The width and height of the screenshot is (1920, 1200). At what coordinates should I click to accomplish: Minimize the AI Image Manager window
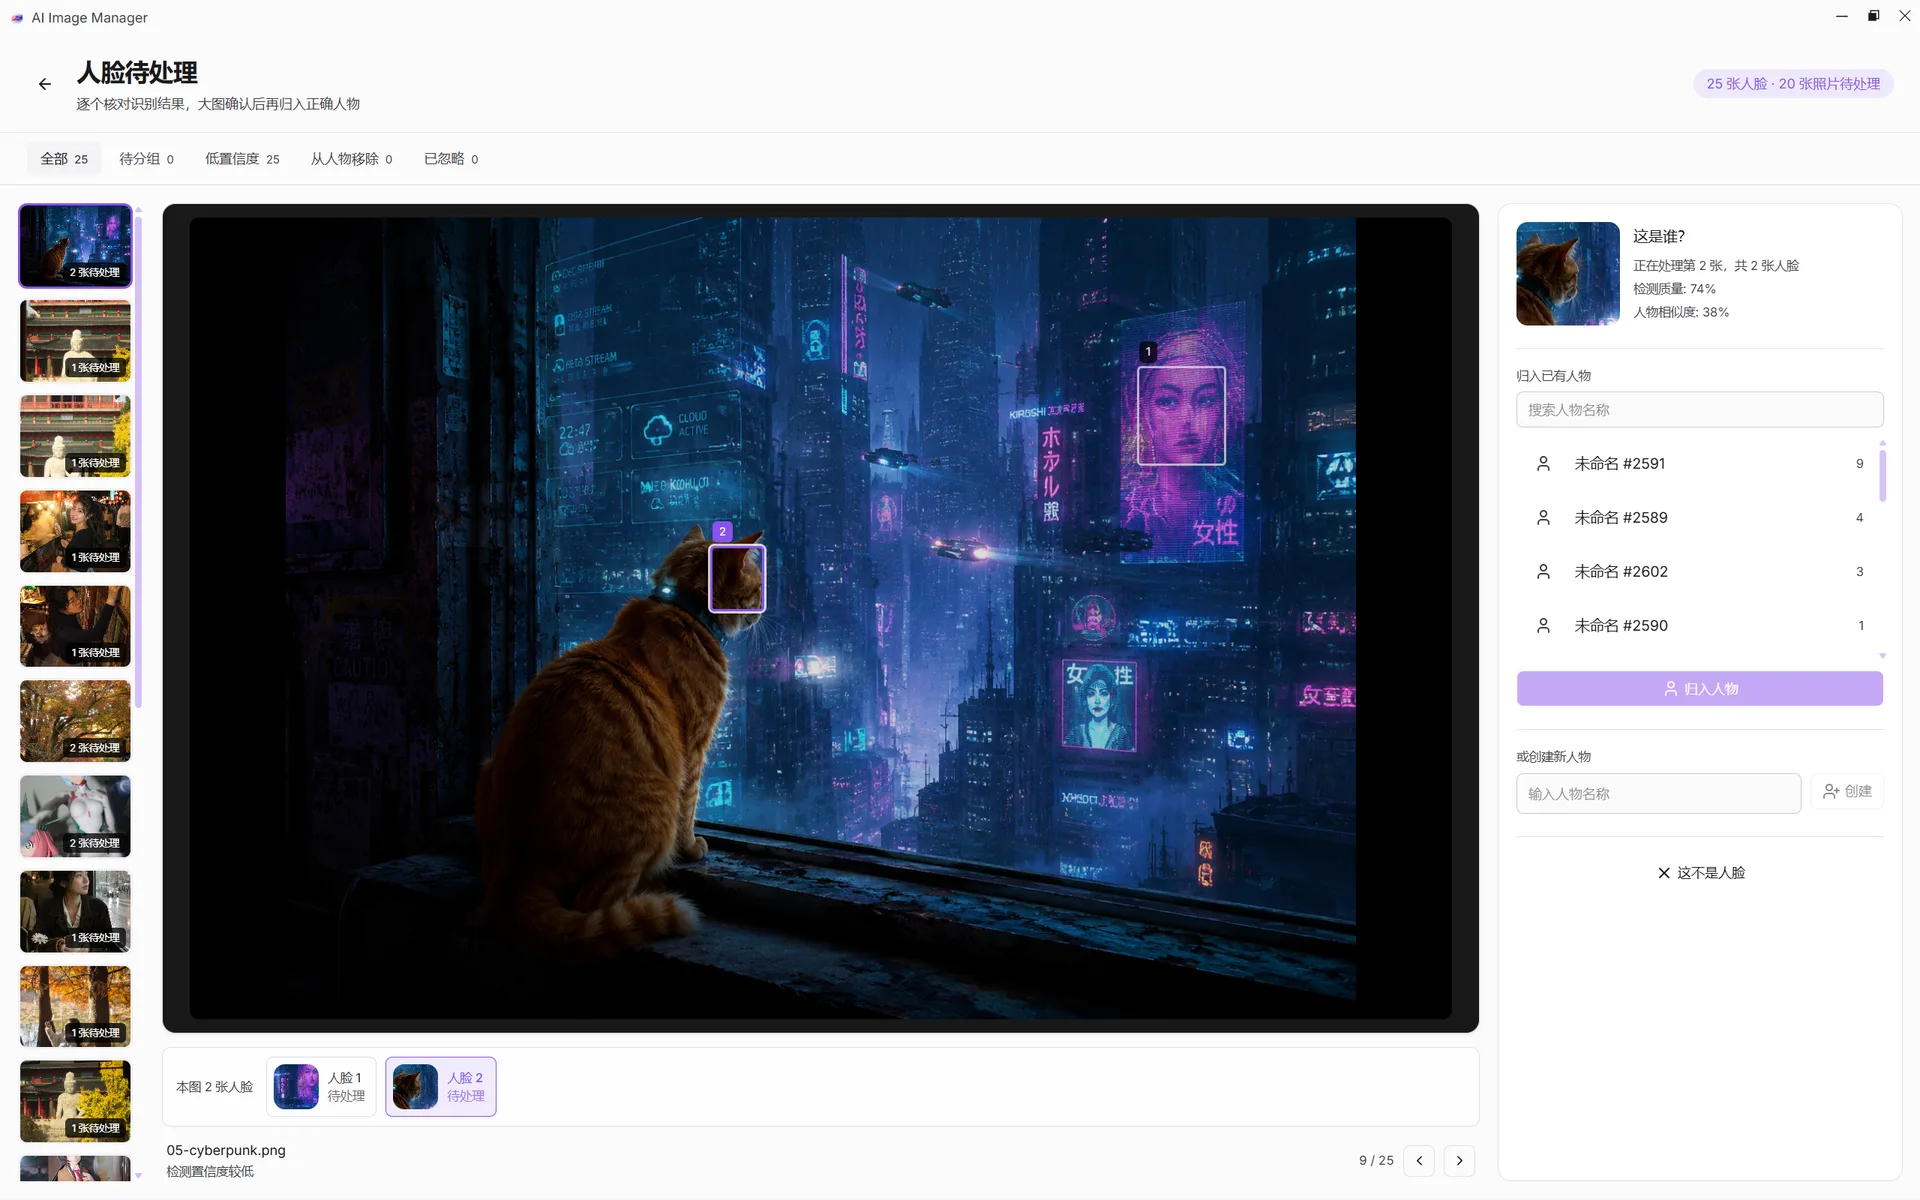coord(1842,17)
